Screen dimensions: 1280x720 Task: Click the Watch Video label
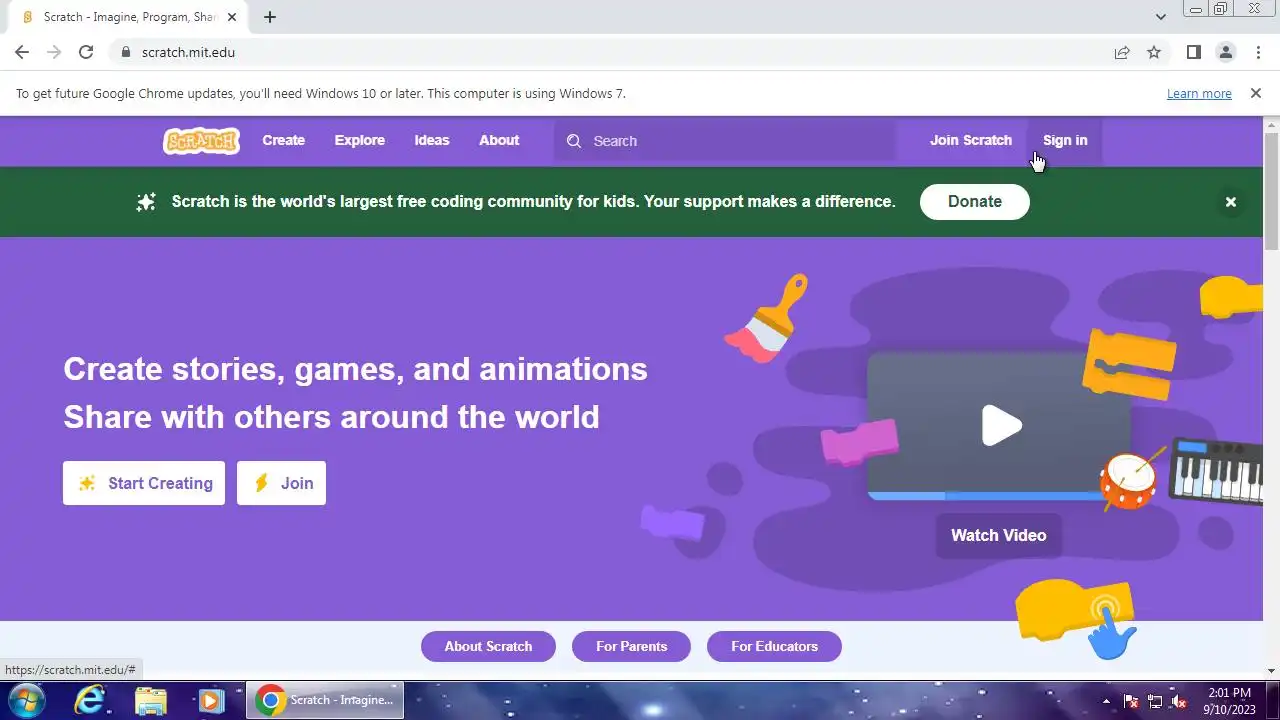pyautogui.click(x=998, y=535)
